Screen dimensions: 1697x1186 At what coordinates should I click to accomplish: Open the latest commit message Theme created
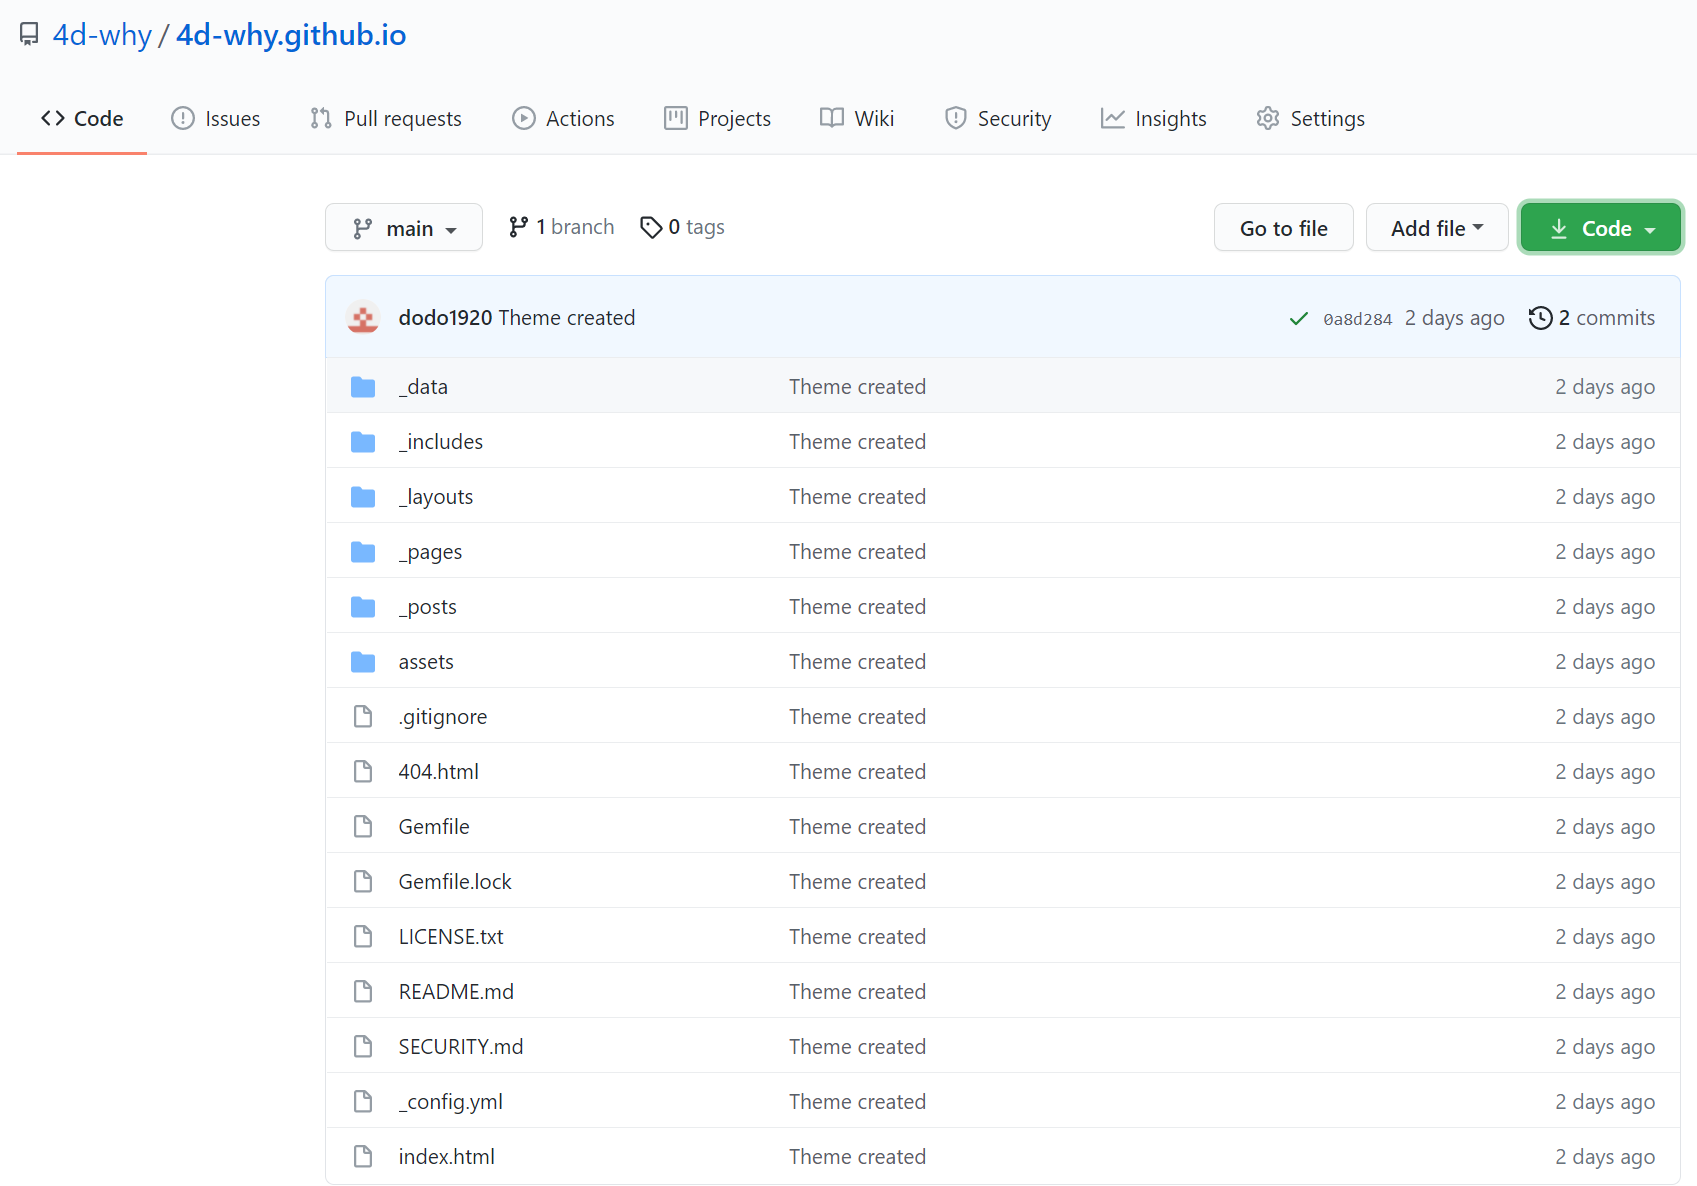(x=567, y=318)
